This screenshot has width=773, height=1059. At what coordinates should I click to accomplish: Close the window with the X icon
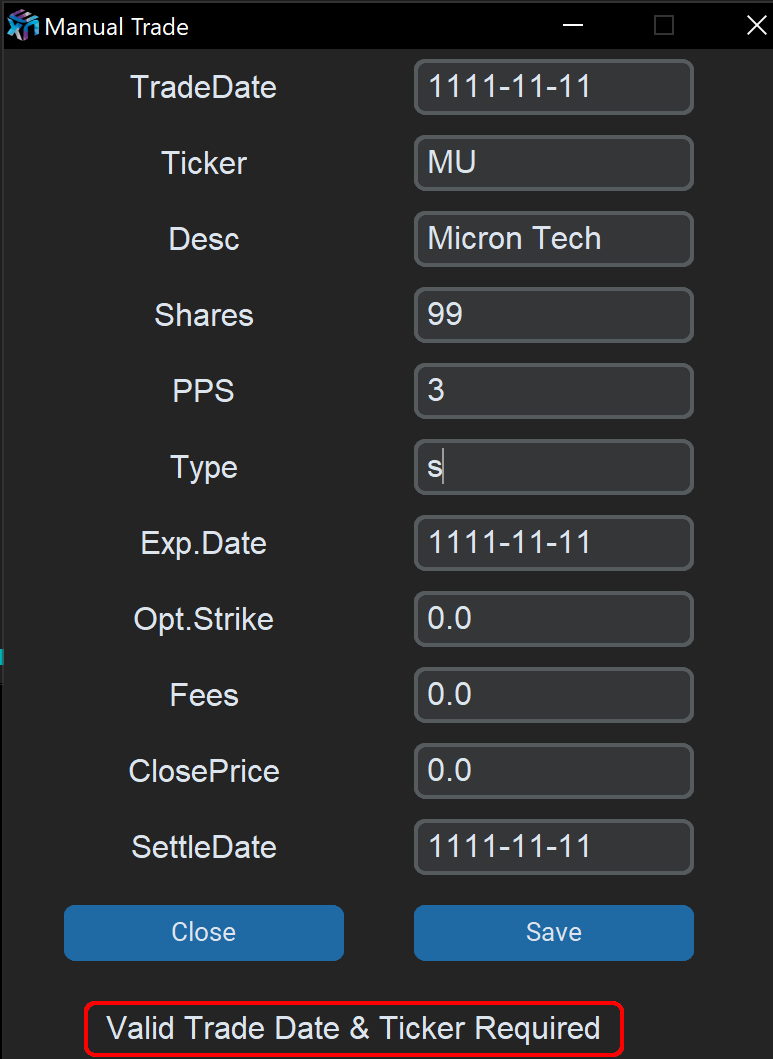pos(756,26)
